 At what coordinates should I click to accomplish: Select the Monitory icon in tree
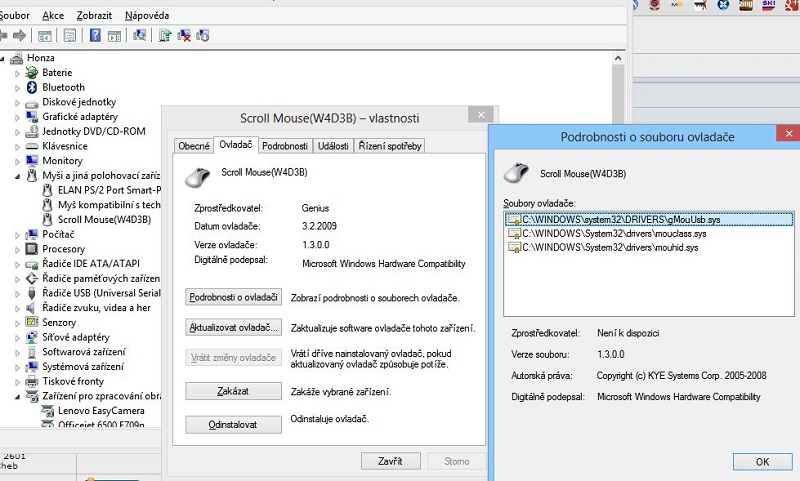pos(32,161)
